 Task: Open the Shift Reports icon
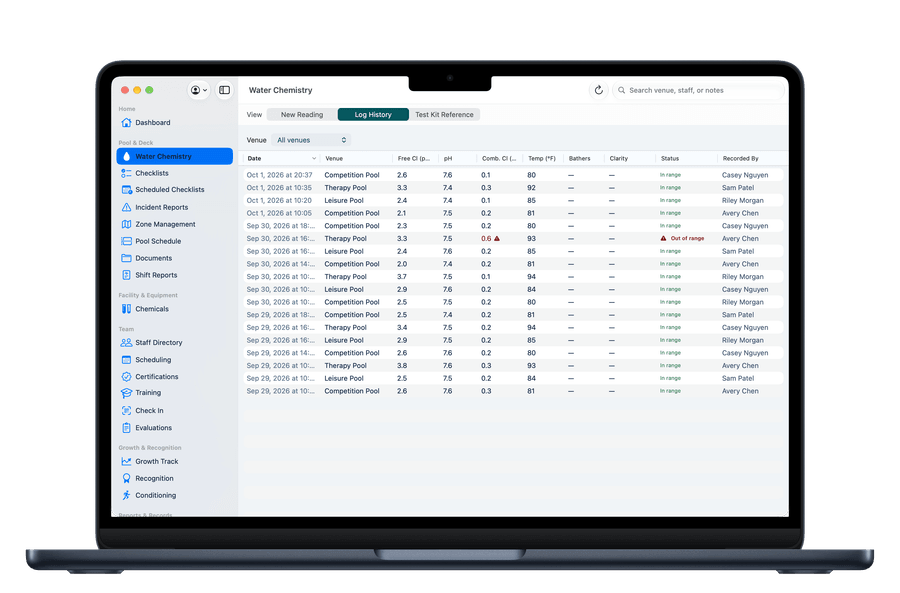pos(126,275)
